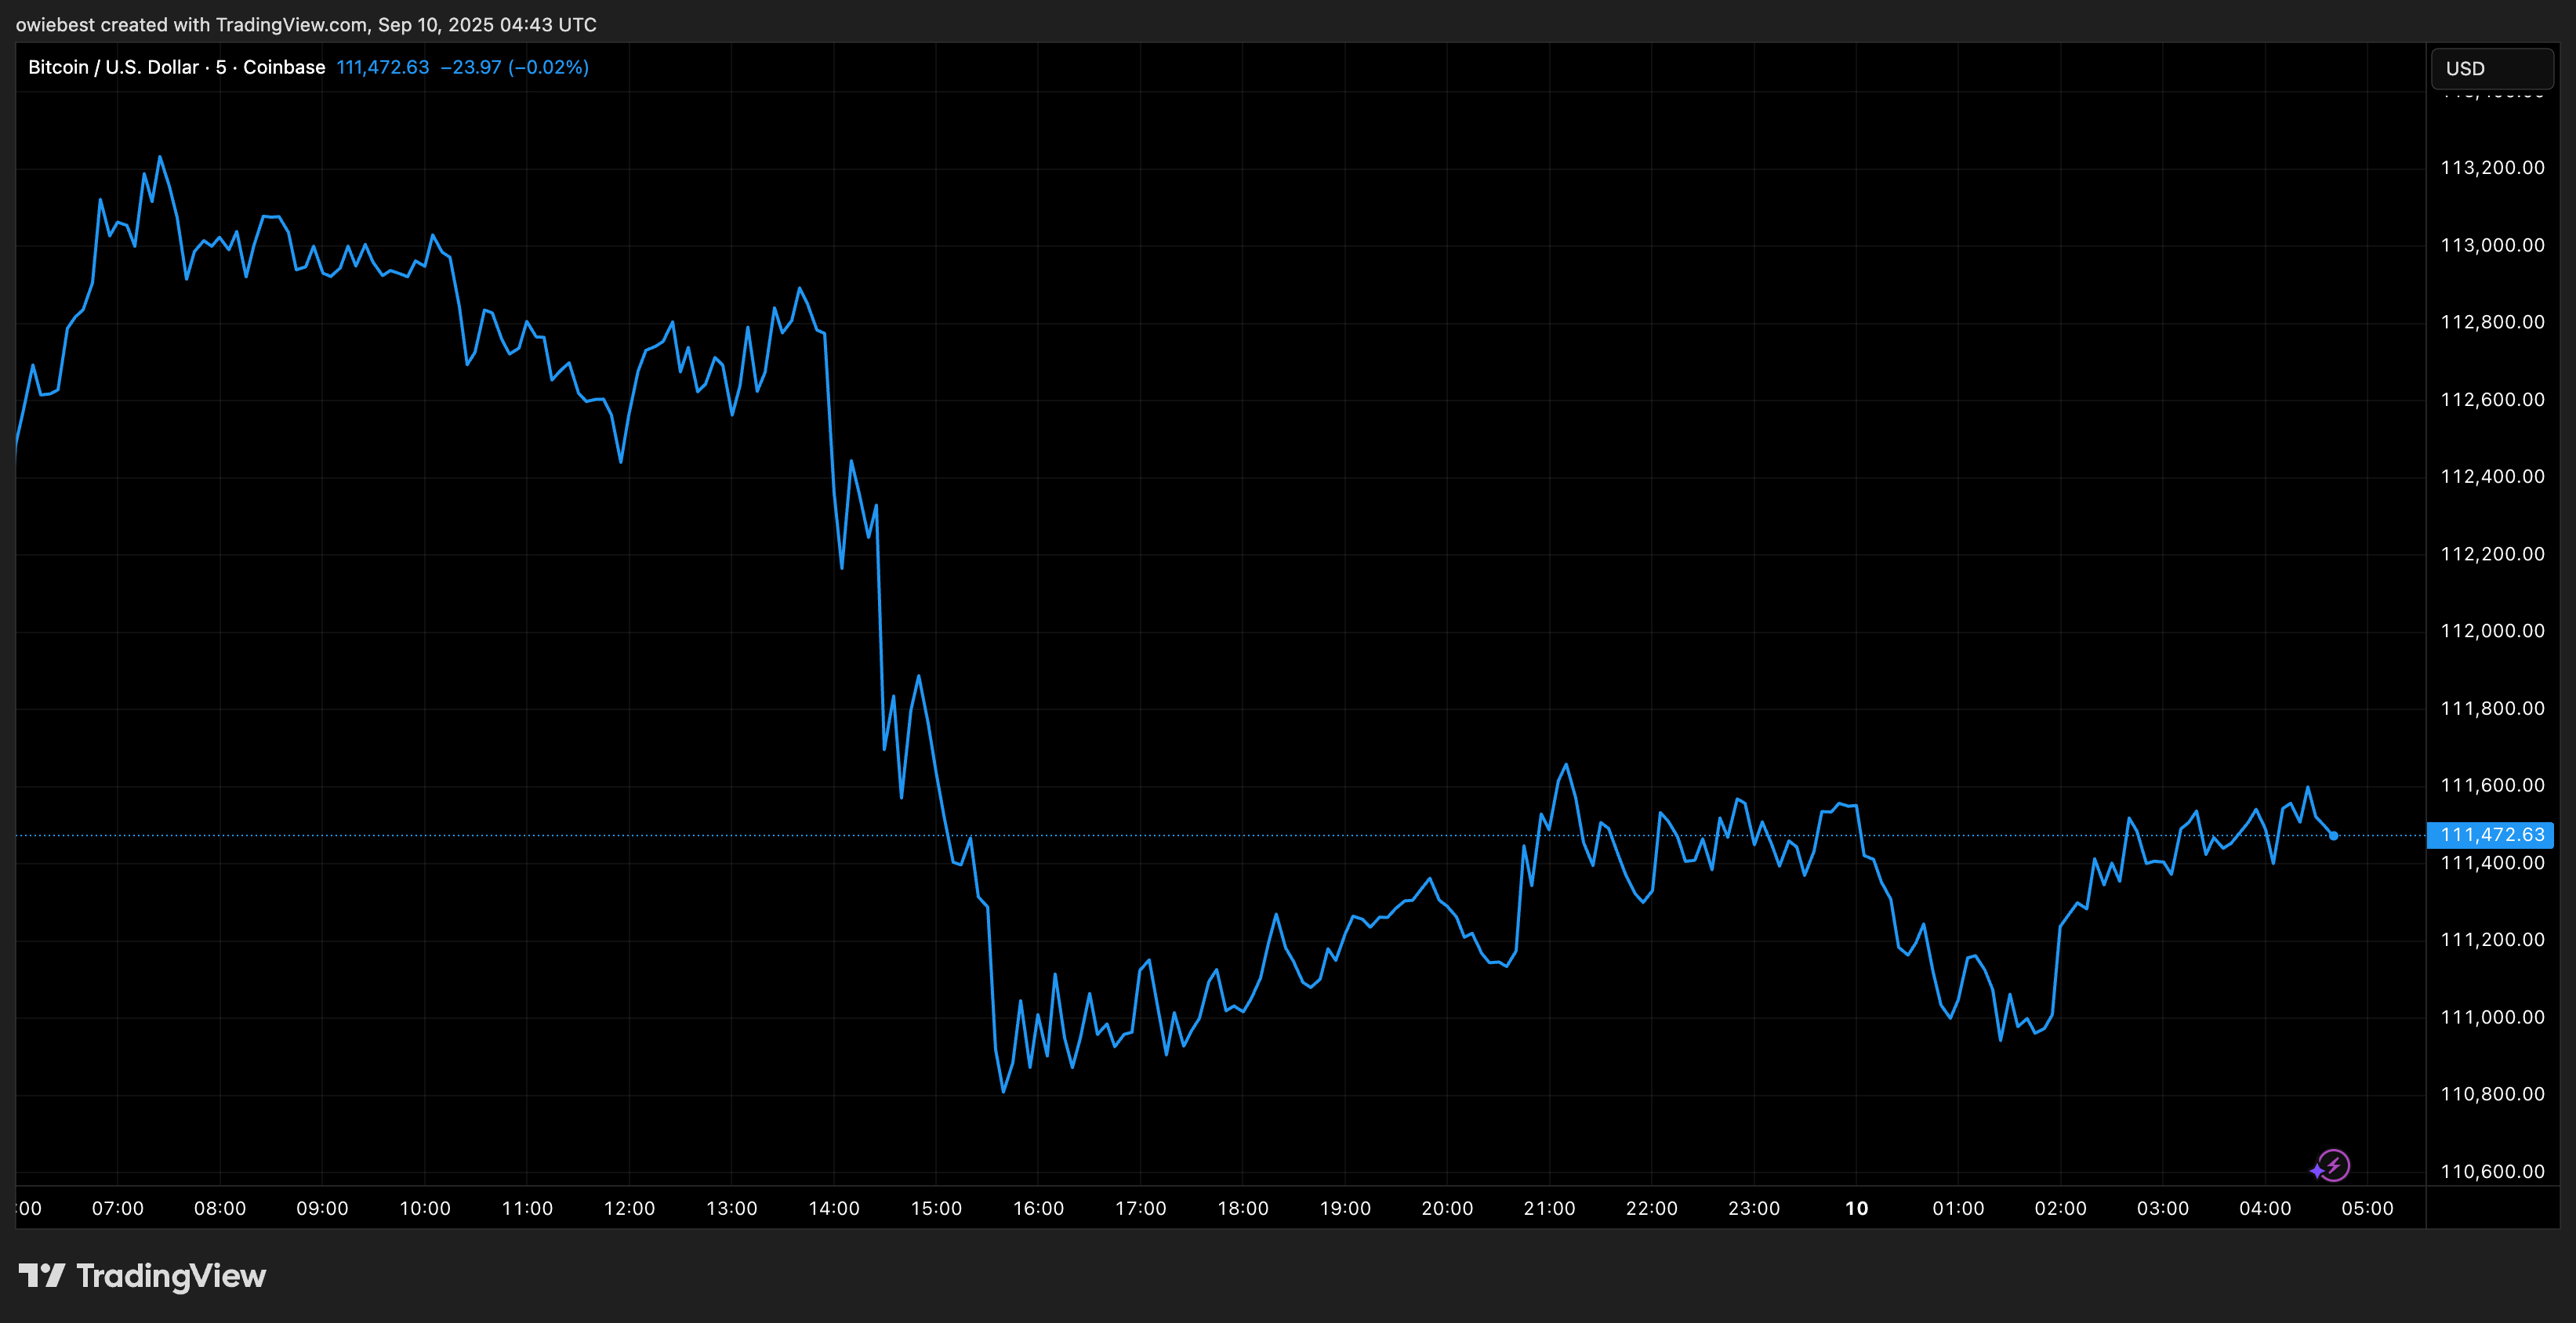
Task: Click the 113,200.00 price scale label
Action: coord(2492,167)
